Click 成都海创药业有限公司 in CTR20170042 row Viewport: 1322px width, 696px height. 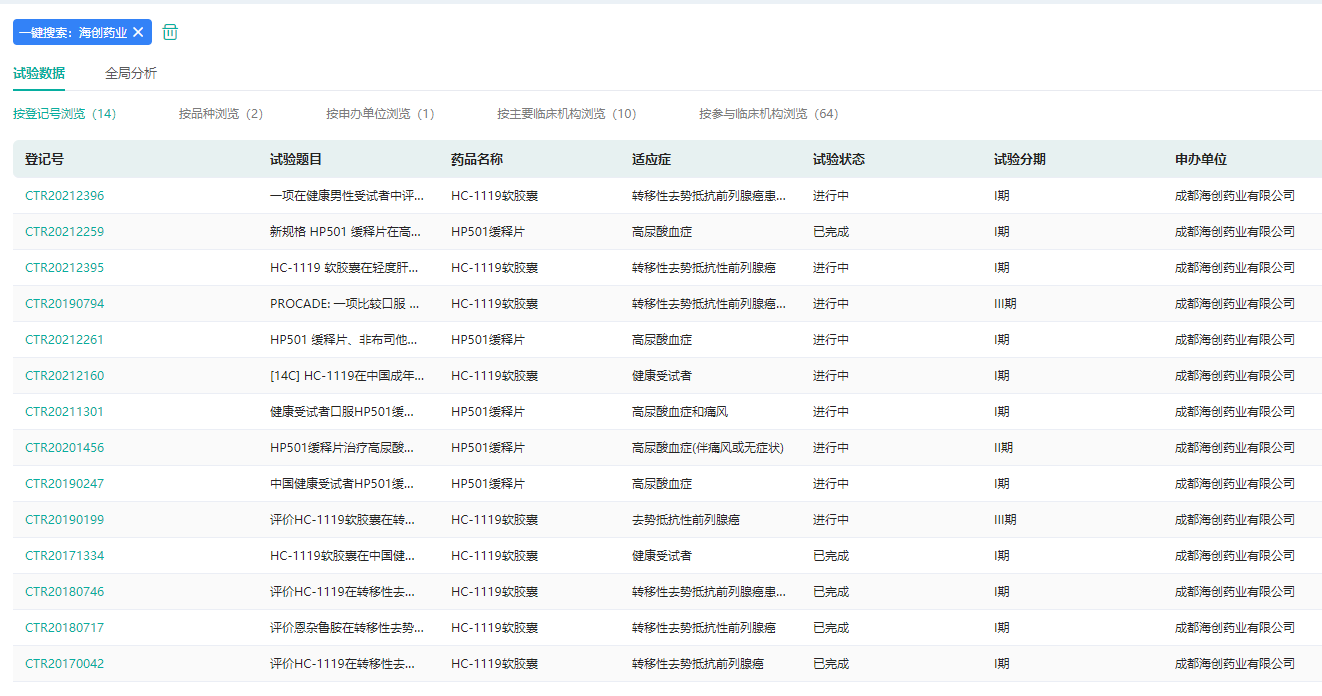1235,664
